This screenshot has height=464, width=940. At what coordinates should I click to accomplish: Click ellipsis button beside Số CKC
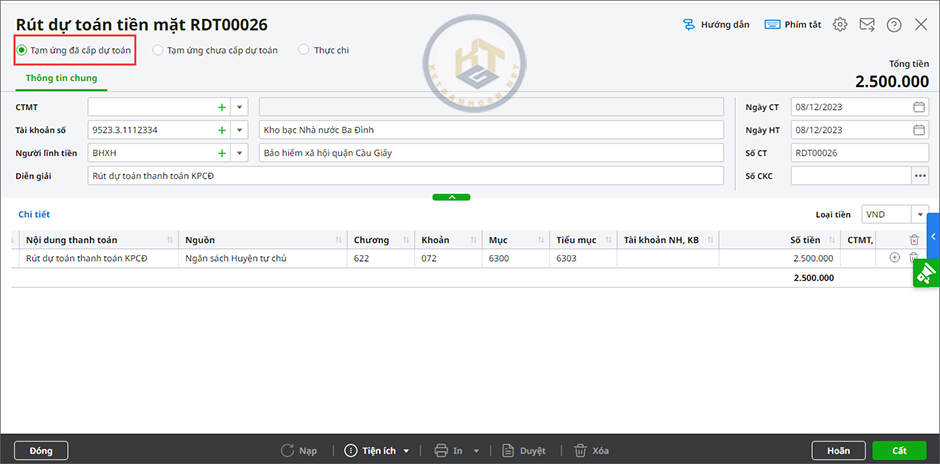919,176
